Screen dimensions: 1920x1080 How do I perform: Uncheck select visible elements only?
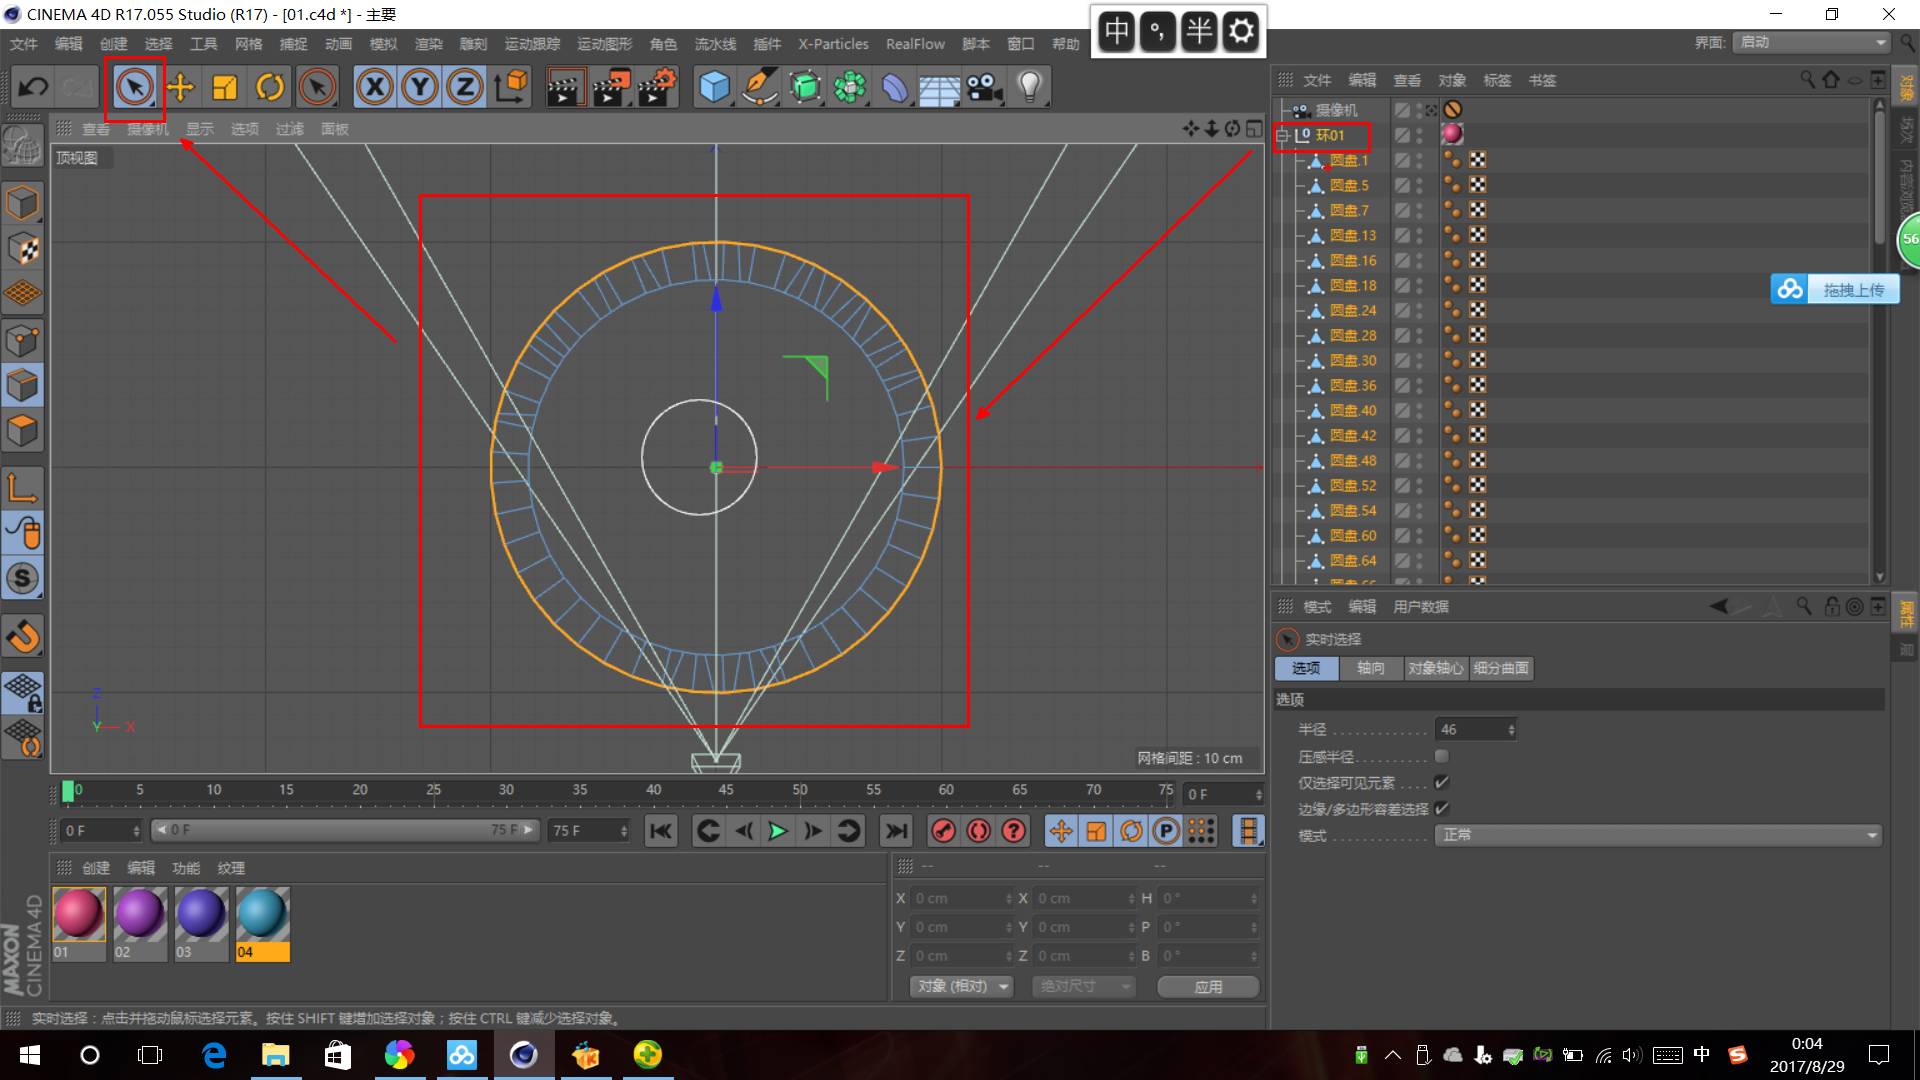(x=1441, y=782)
